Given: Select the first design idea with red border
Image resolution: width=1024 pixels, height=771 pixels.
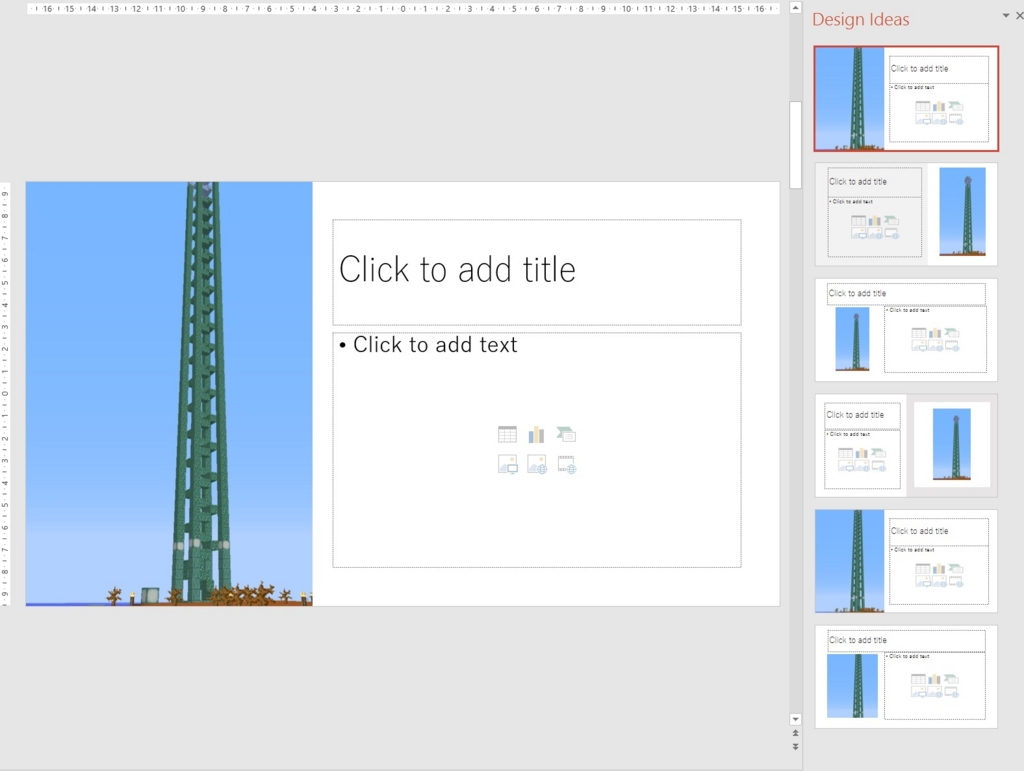Looking at the screenshot, I should tap(906, 99).
